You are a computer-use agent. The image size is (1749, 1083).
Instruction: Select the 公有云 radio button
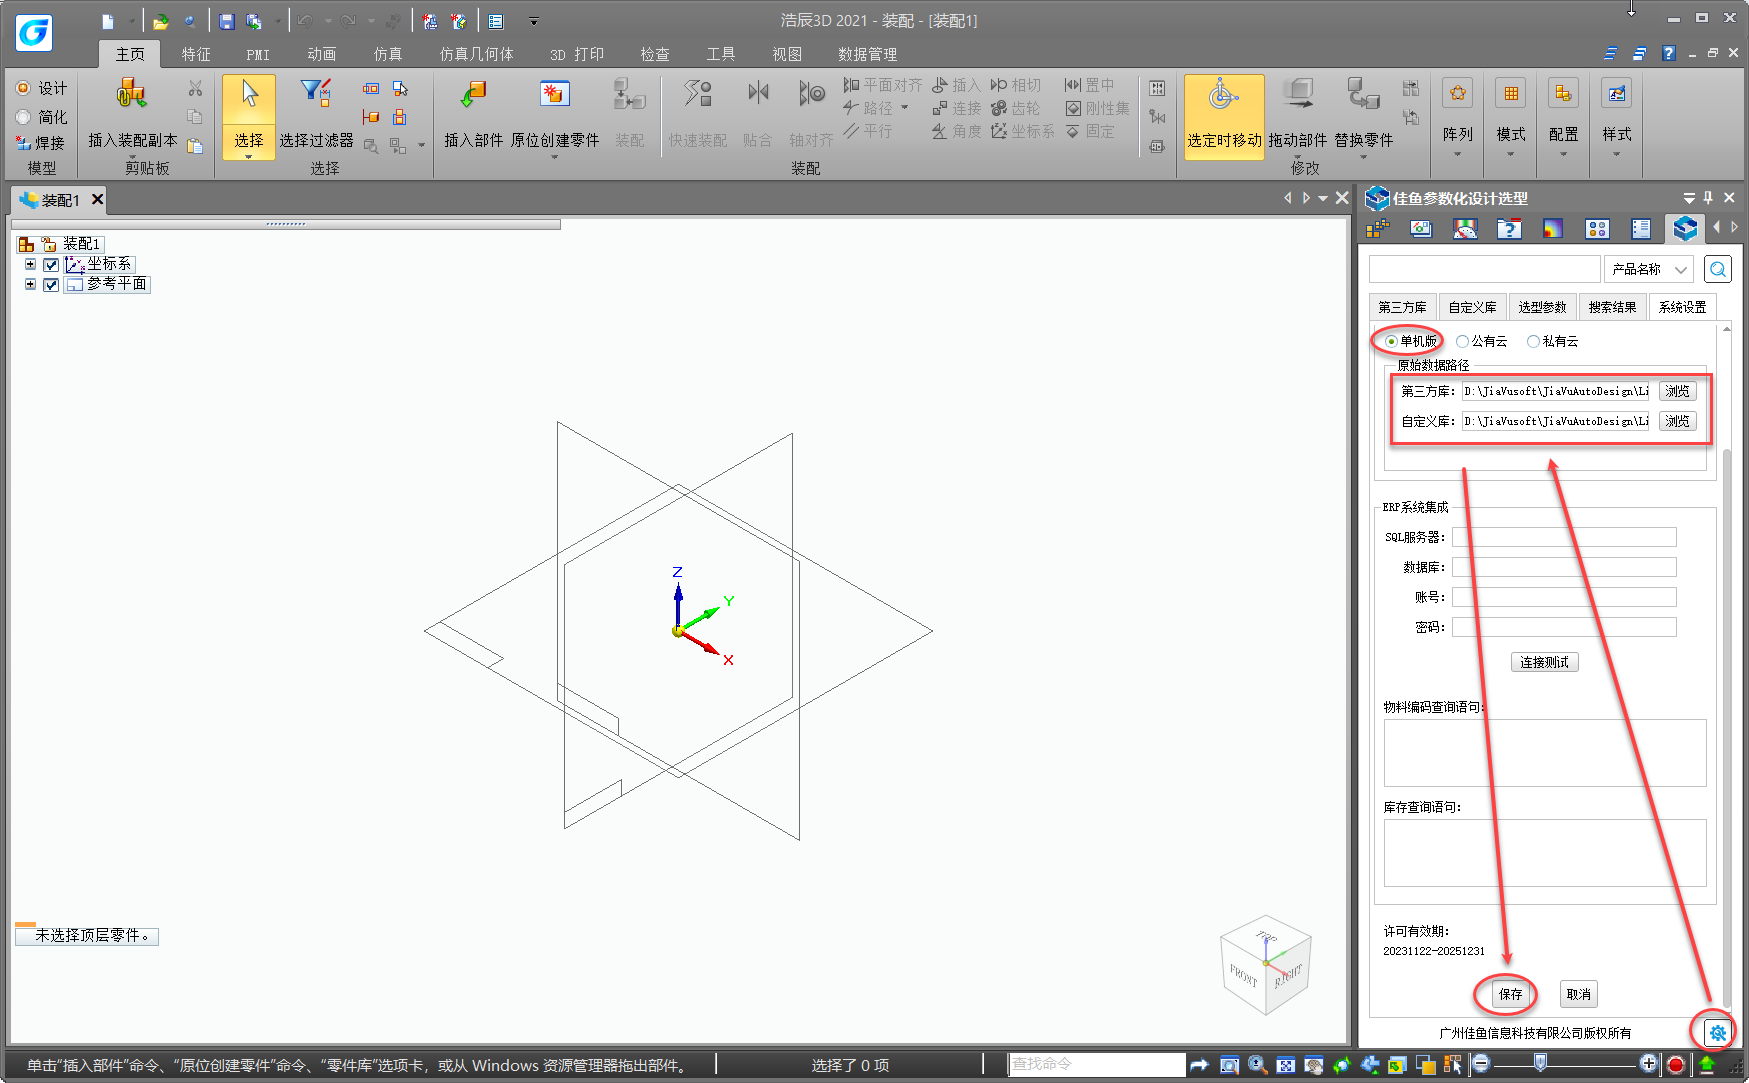(x=1462, y=342)
